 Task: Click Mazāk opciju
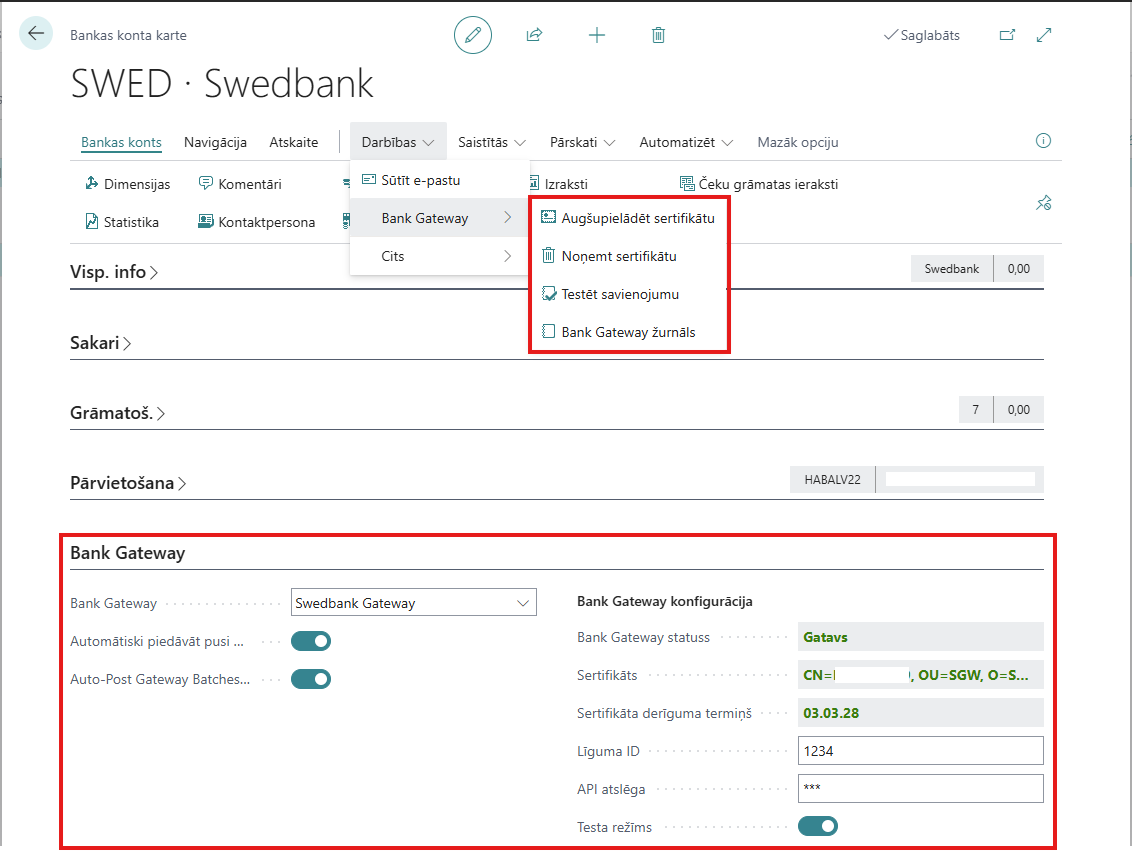click(798, 142)
